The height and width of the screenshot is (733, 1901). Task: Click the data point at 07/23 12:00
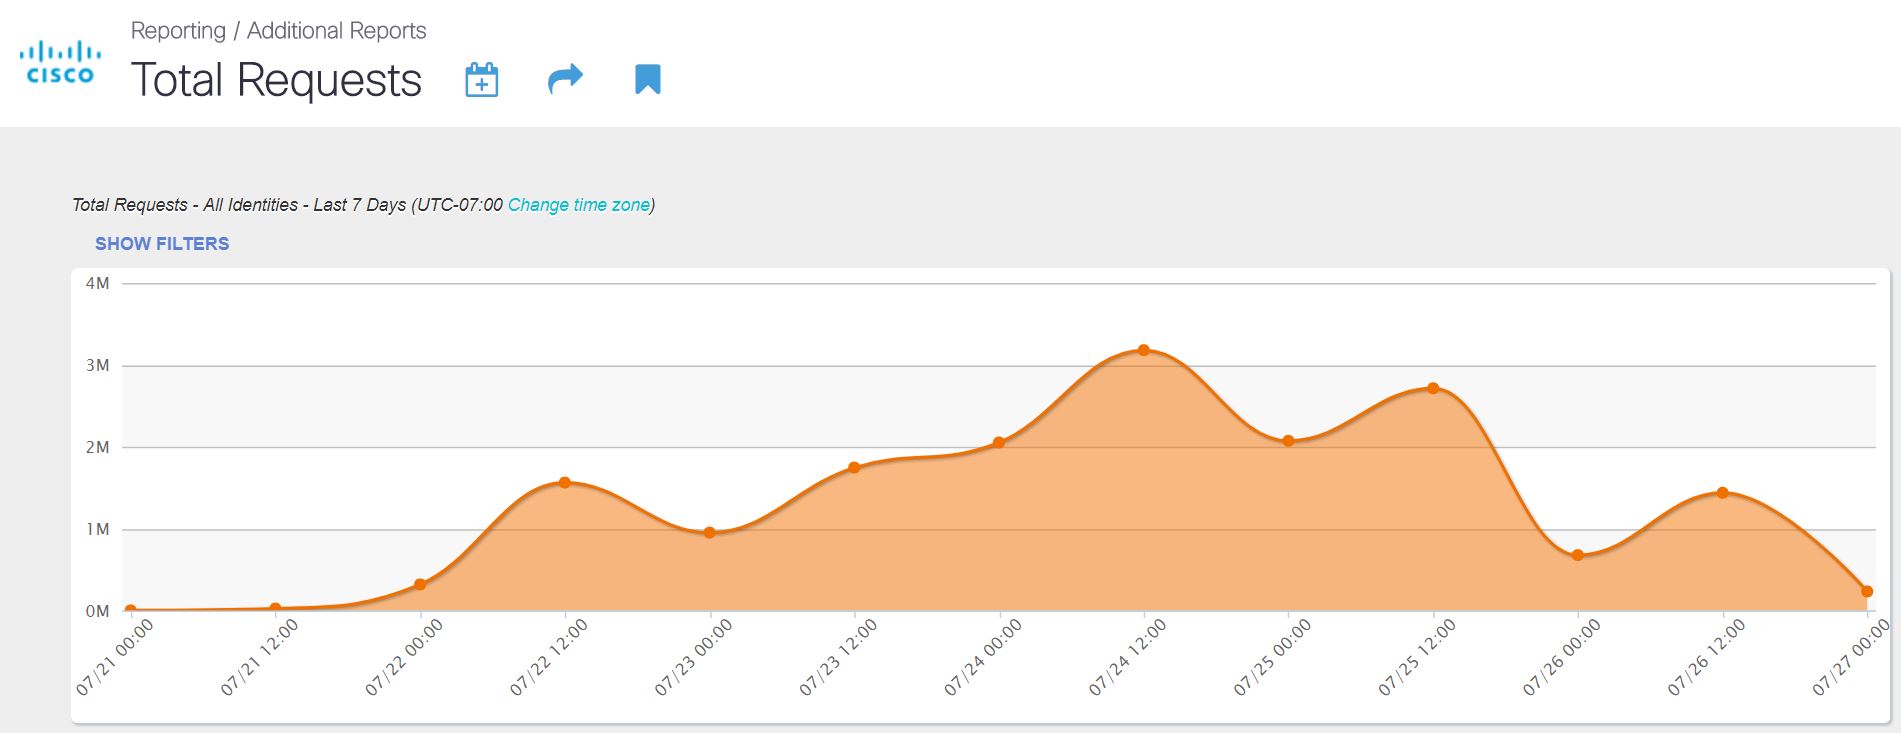click(854, 467)
